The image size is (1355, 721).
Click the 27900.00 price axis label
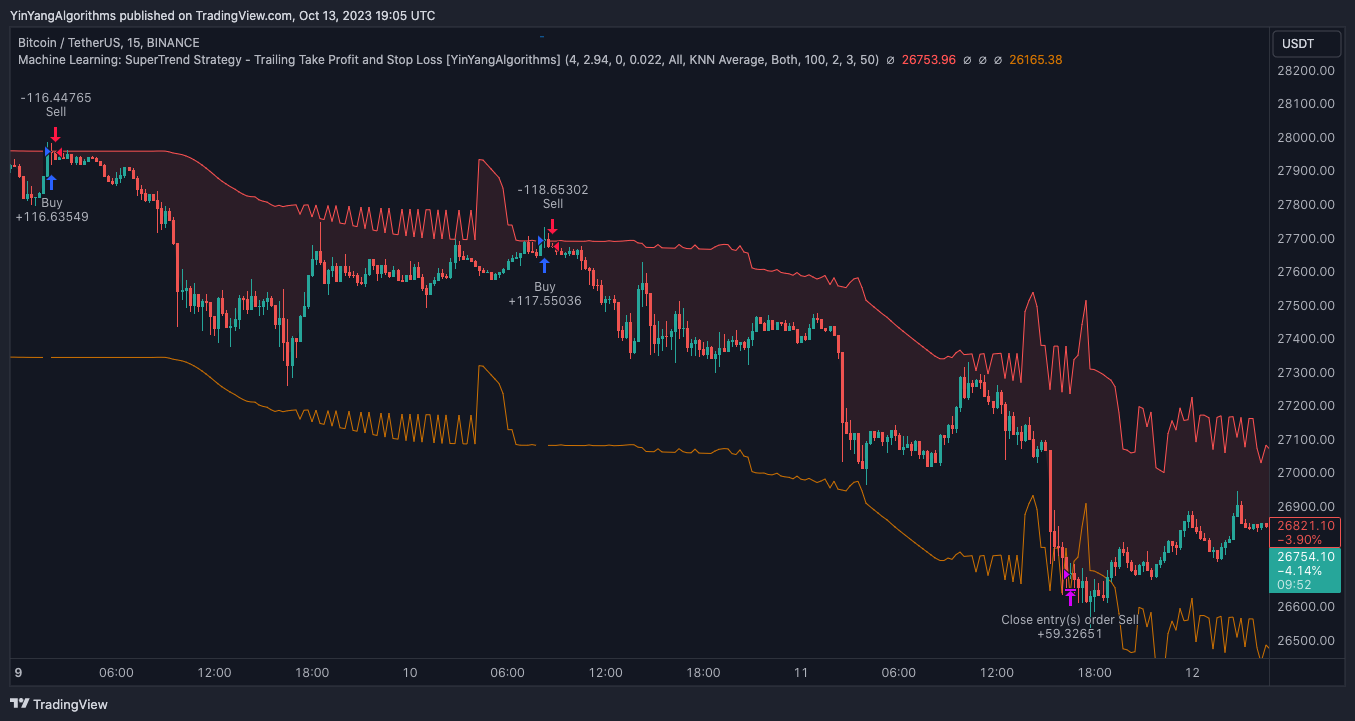coord(1306,171)
